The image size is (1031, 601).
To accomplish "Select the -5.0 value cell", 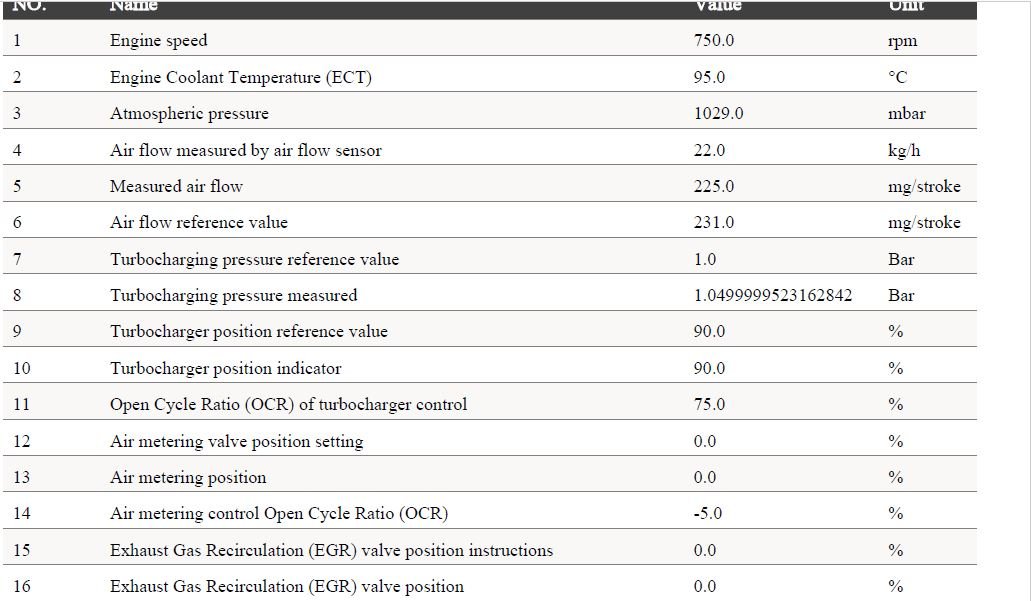I will pyautogui.click(x=708, y=514).
